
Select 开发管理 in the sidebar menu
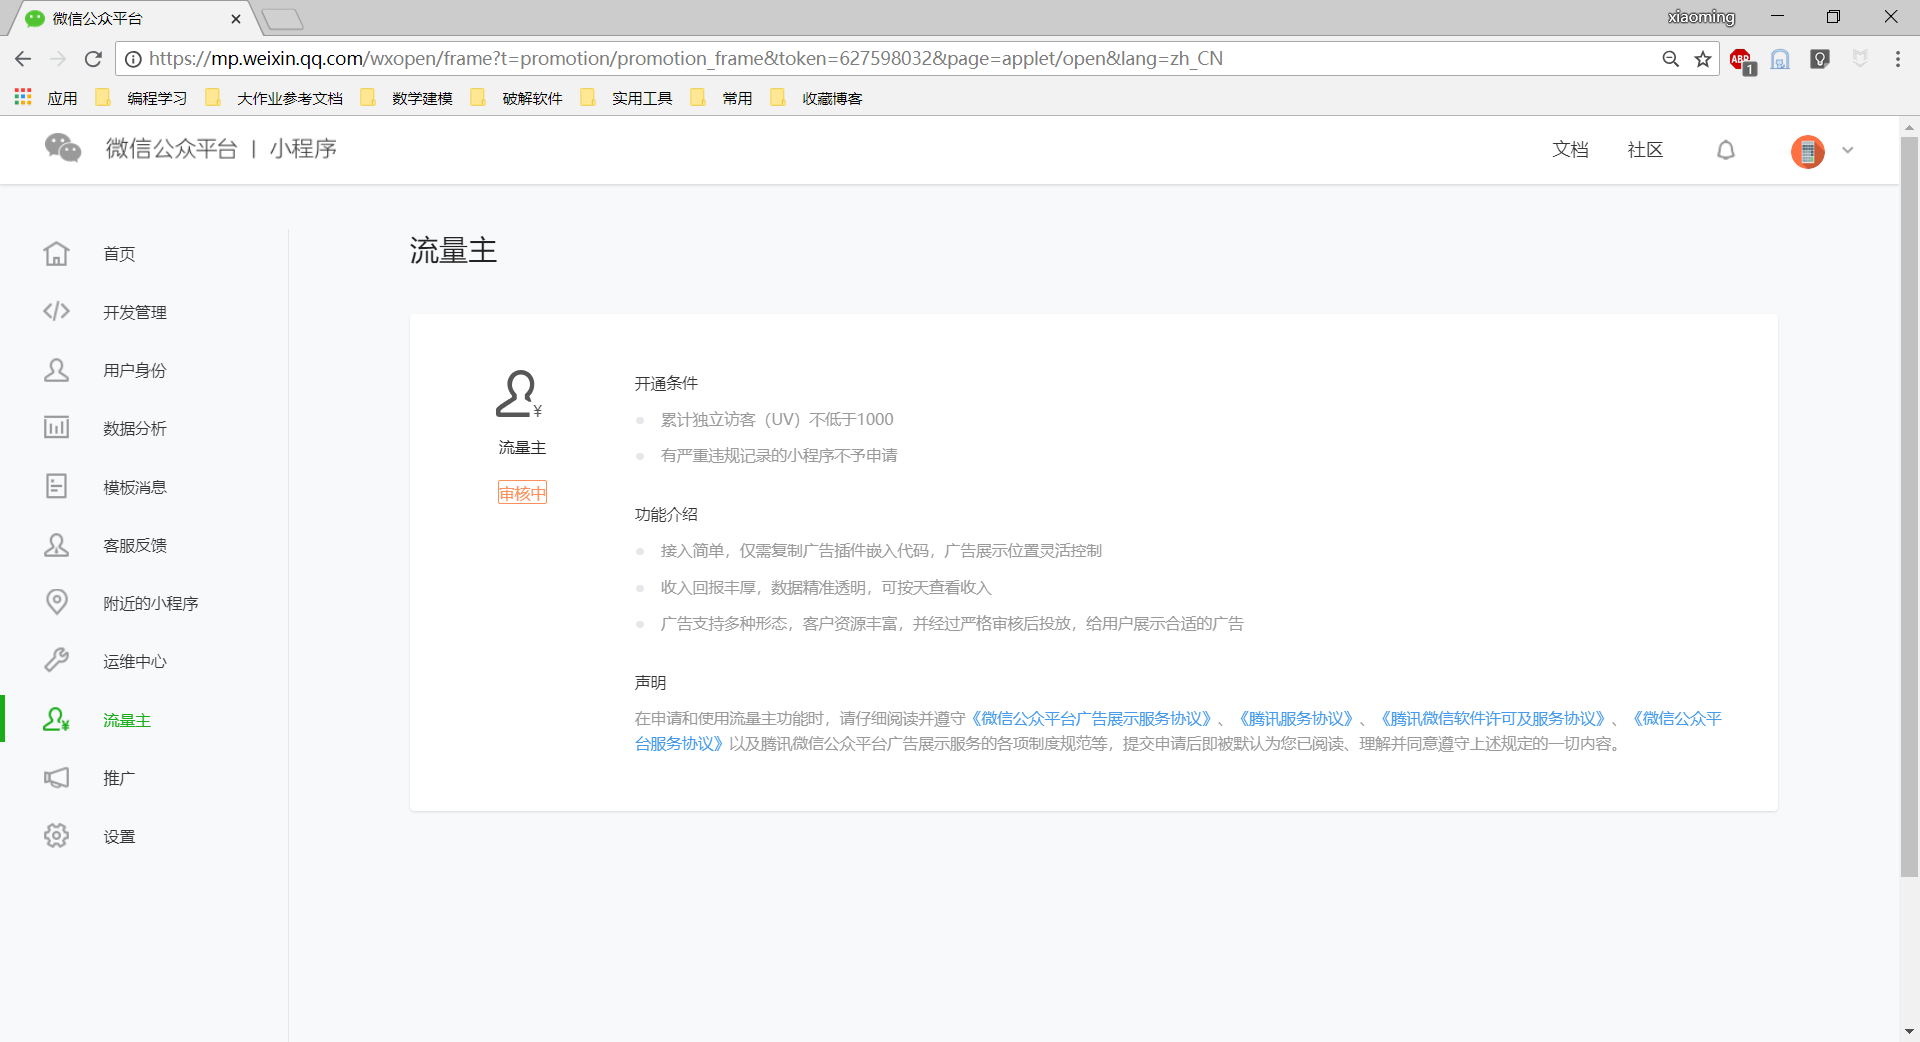[135, 312]
